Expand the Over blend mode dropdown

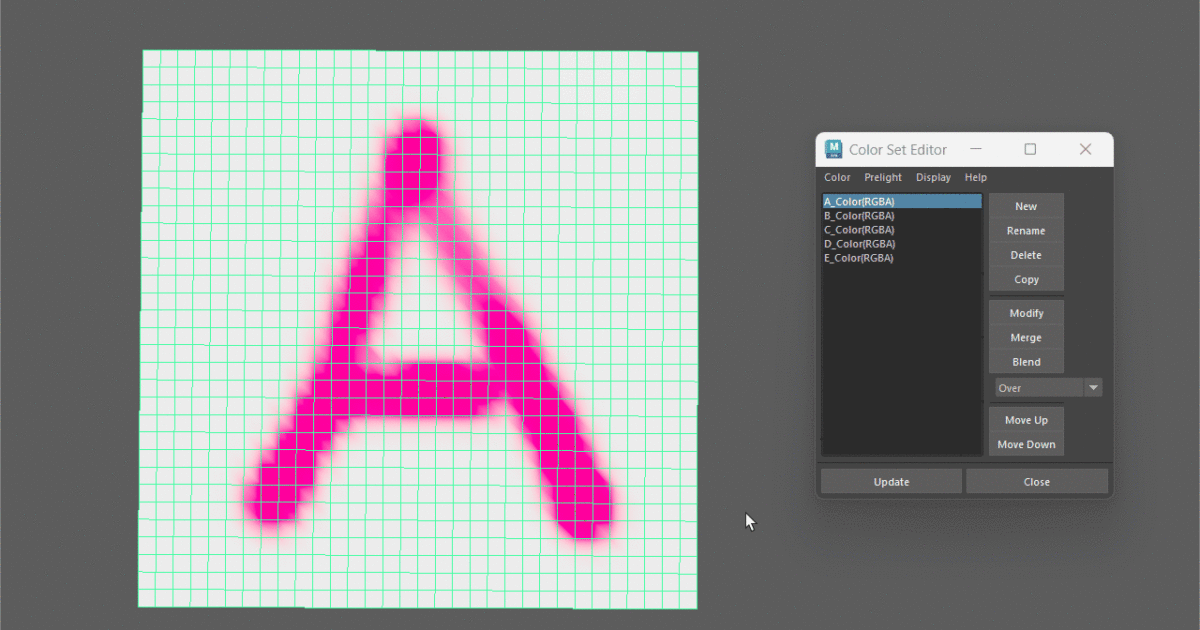1093,388
